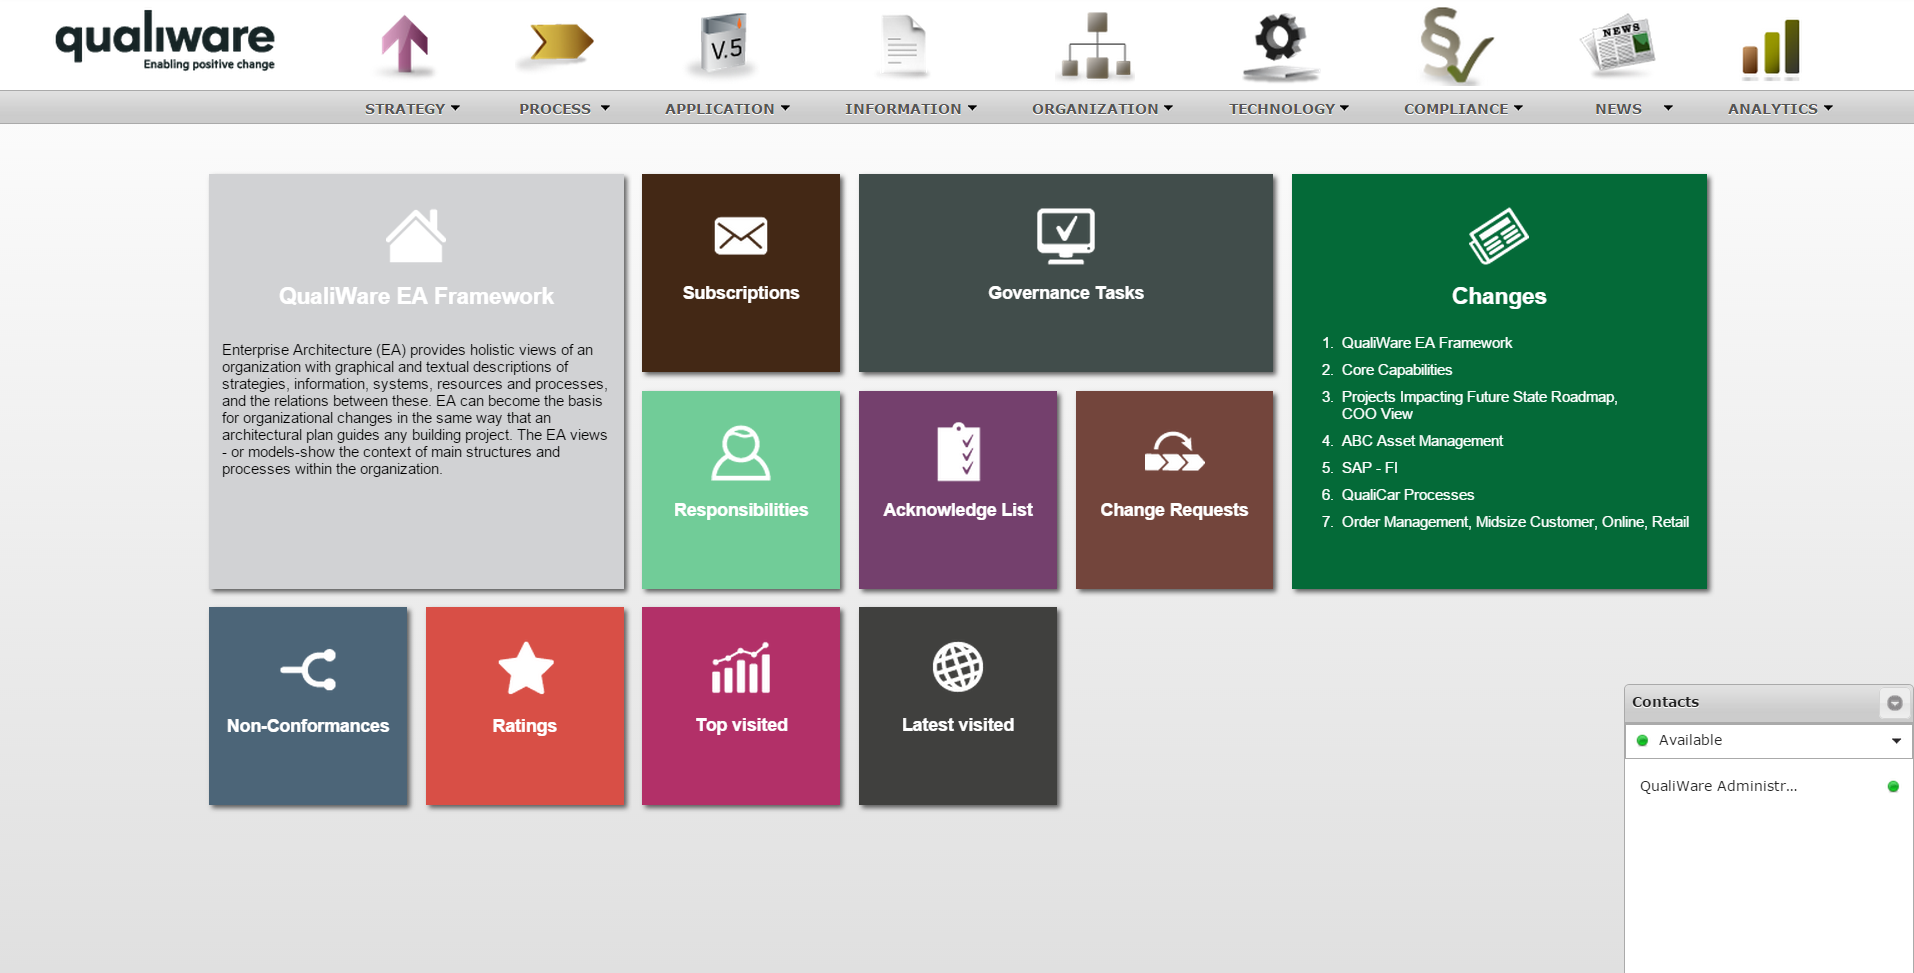This screenshot has width=1914, height=973.
Task: Open the Change Requests tile label
Action: 1174,510
